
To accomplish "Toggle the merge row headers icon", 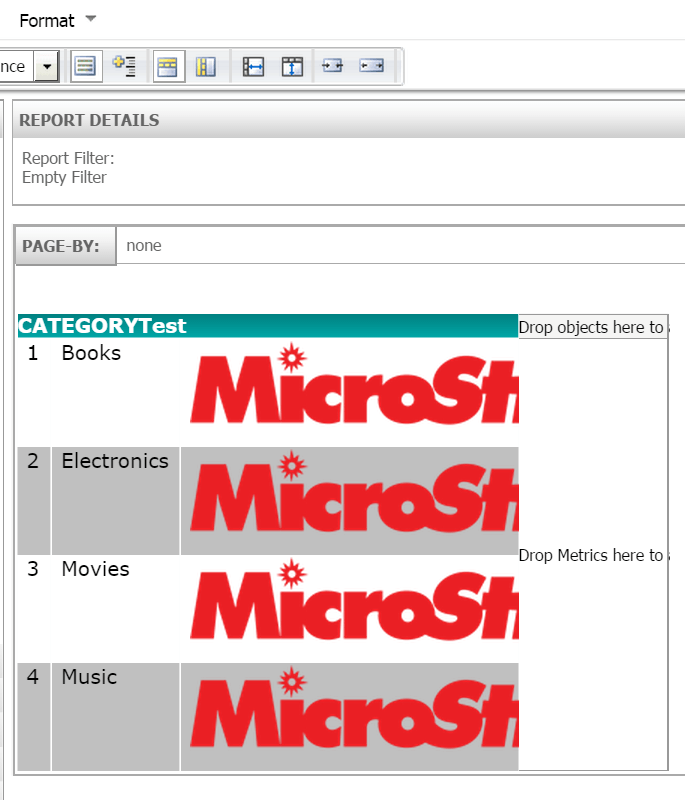I will tap(206, 66).
